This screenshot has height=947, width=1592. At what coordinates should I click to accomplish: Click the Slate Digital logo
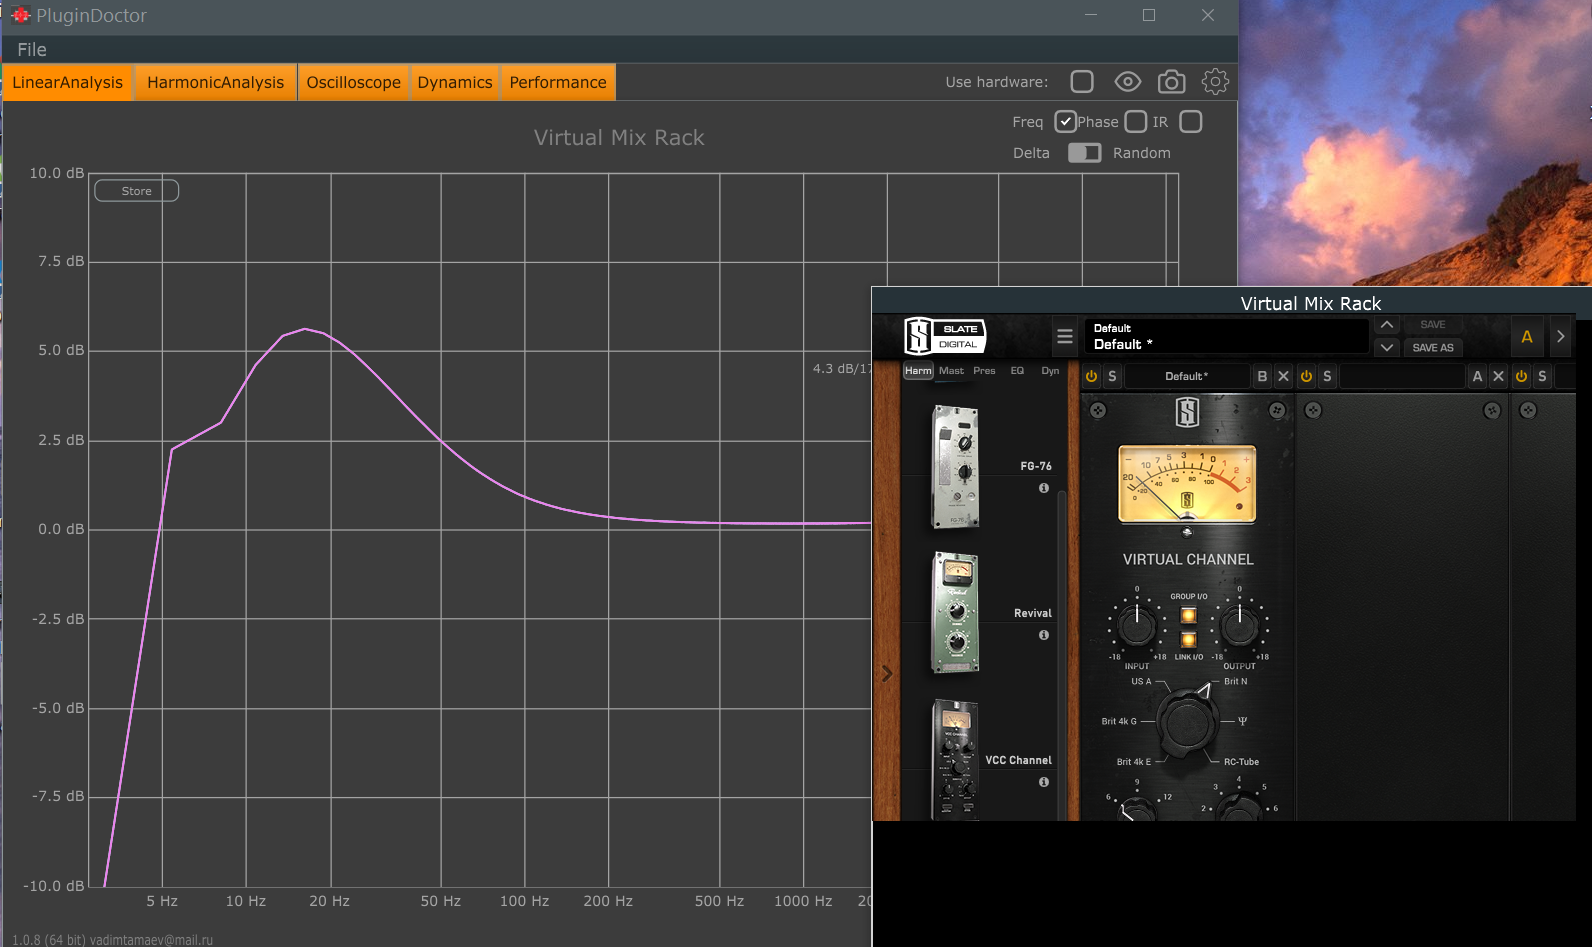(x=945, y=336)
